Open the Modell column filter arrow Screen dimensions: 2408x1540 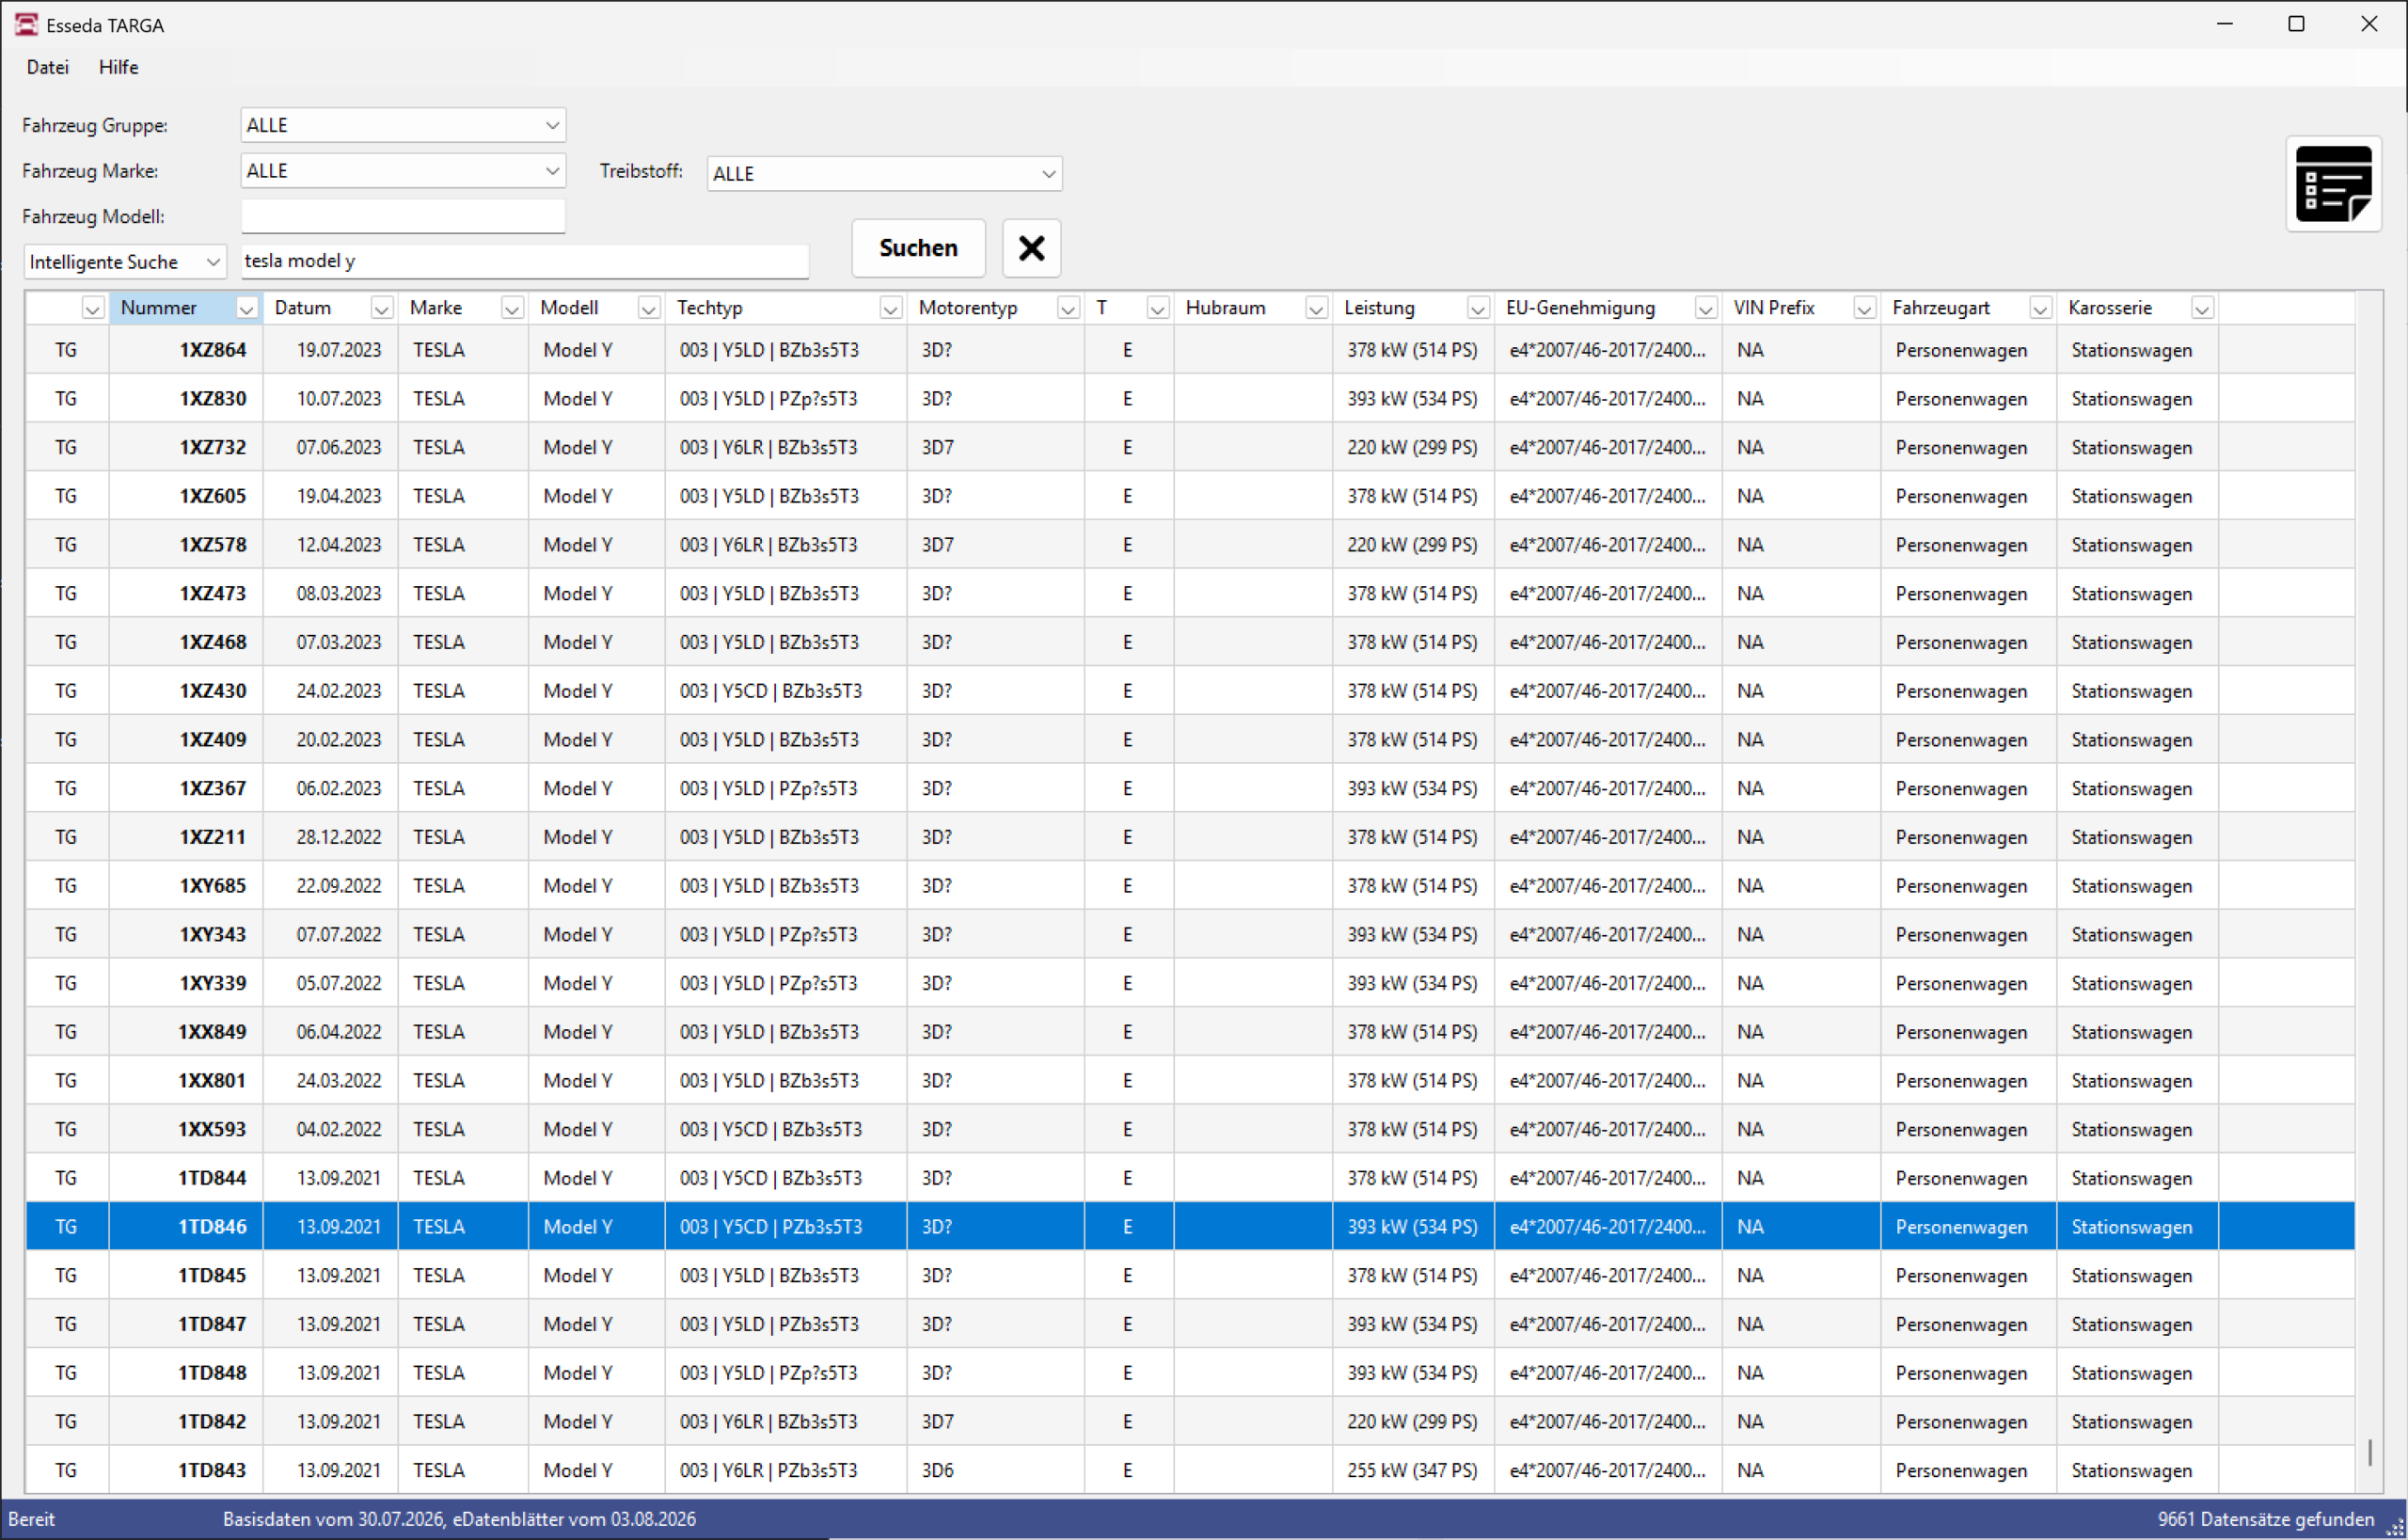[x=648, y=309]
